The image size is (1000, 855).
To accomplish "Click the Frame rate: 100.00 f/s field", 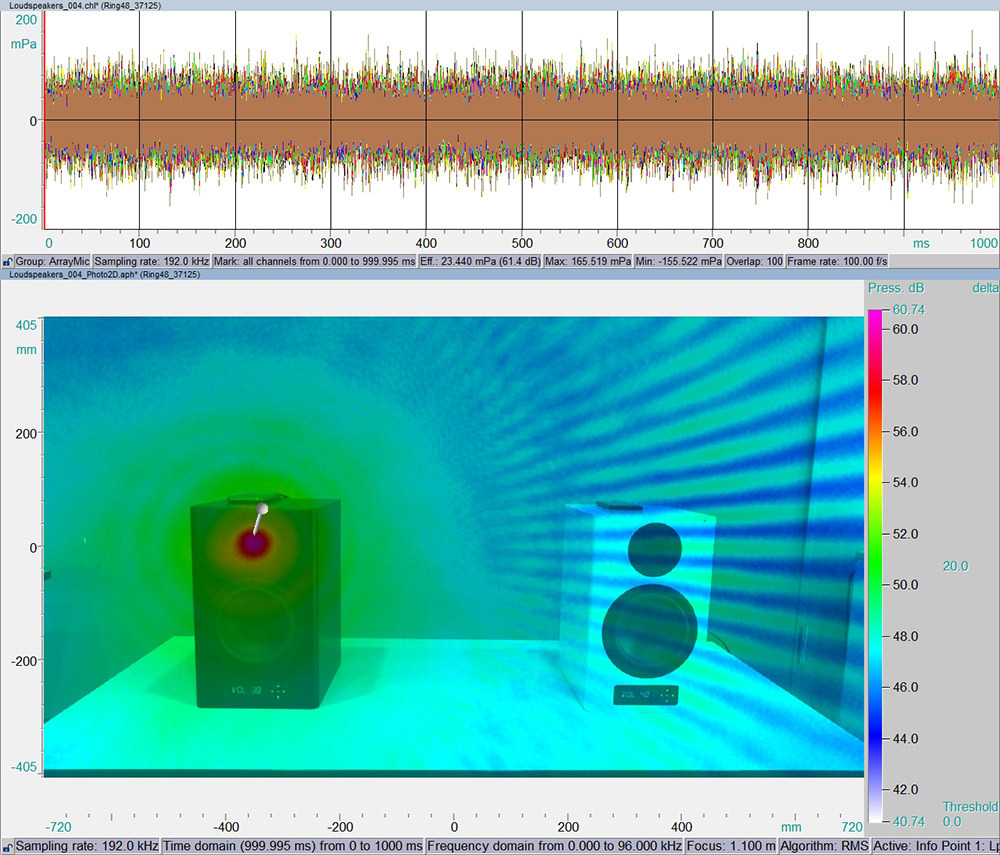I will pyautogui.click(x=837, y=261).
